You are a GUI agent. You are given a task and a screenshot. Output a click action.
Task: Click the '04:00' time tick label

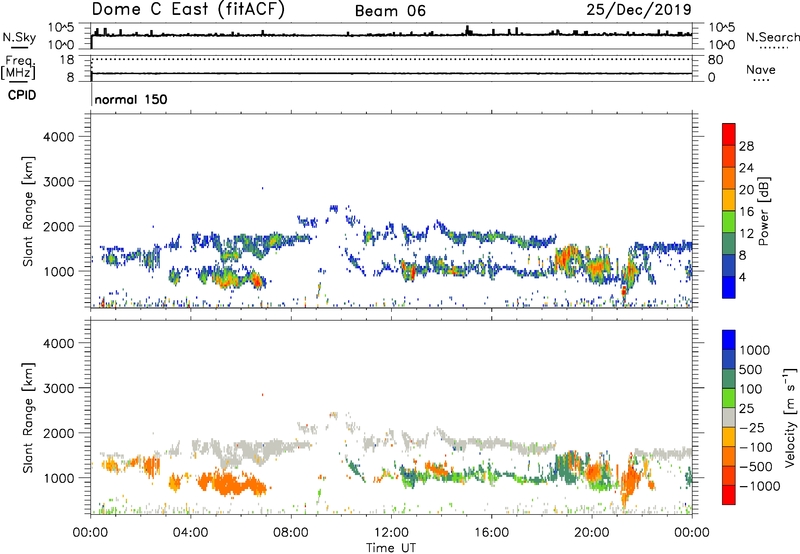(x=190, y=533)
